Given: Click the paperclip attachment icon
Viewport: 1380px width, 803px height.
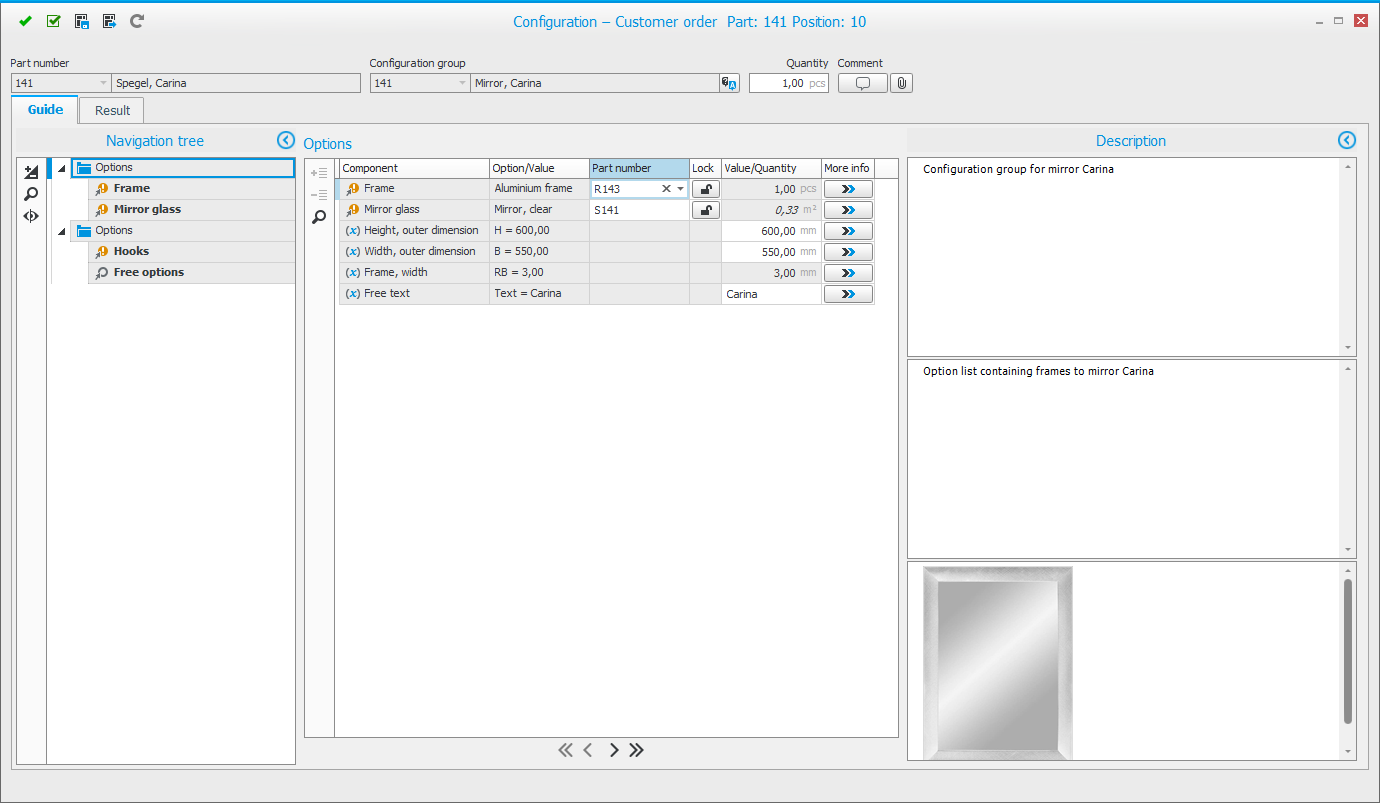Looking at the screenshot, I should 901,83.
